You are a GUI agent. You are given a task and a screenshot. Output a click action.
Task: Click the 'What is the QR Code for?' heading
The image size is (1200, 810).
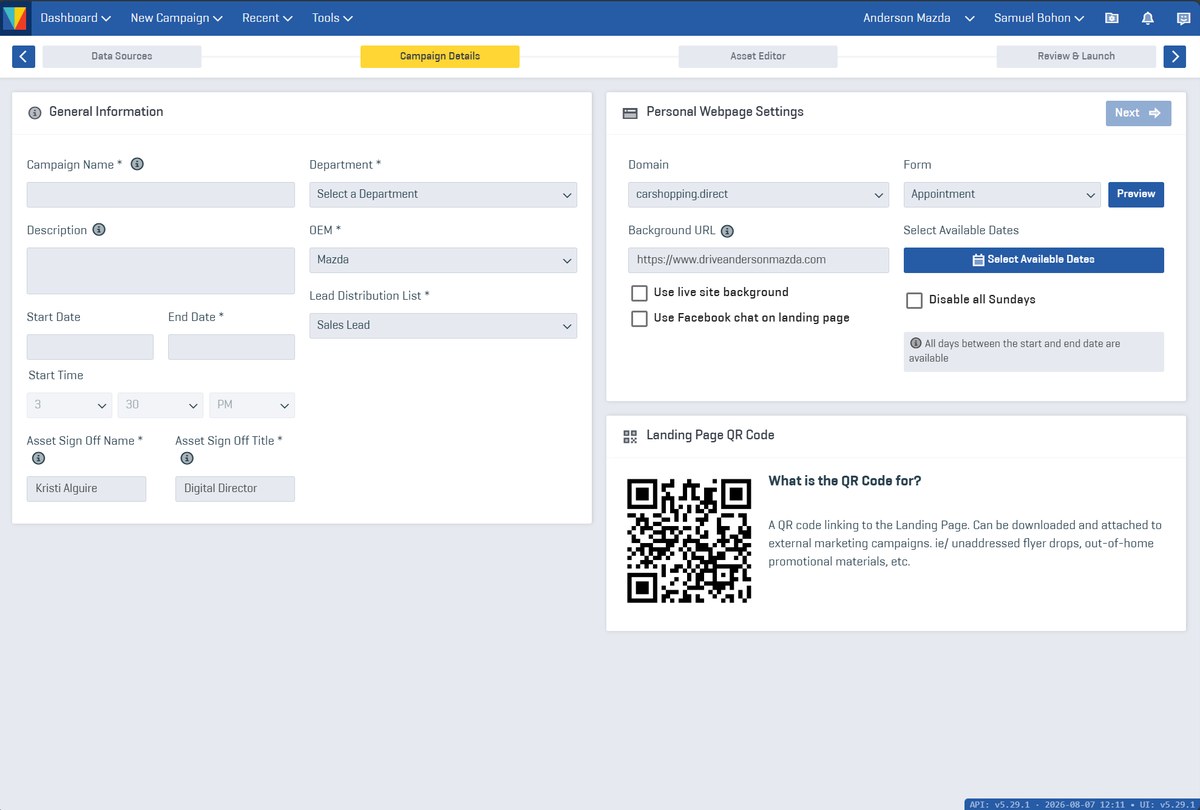coord(845,481)
